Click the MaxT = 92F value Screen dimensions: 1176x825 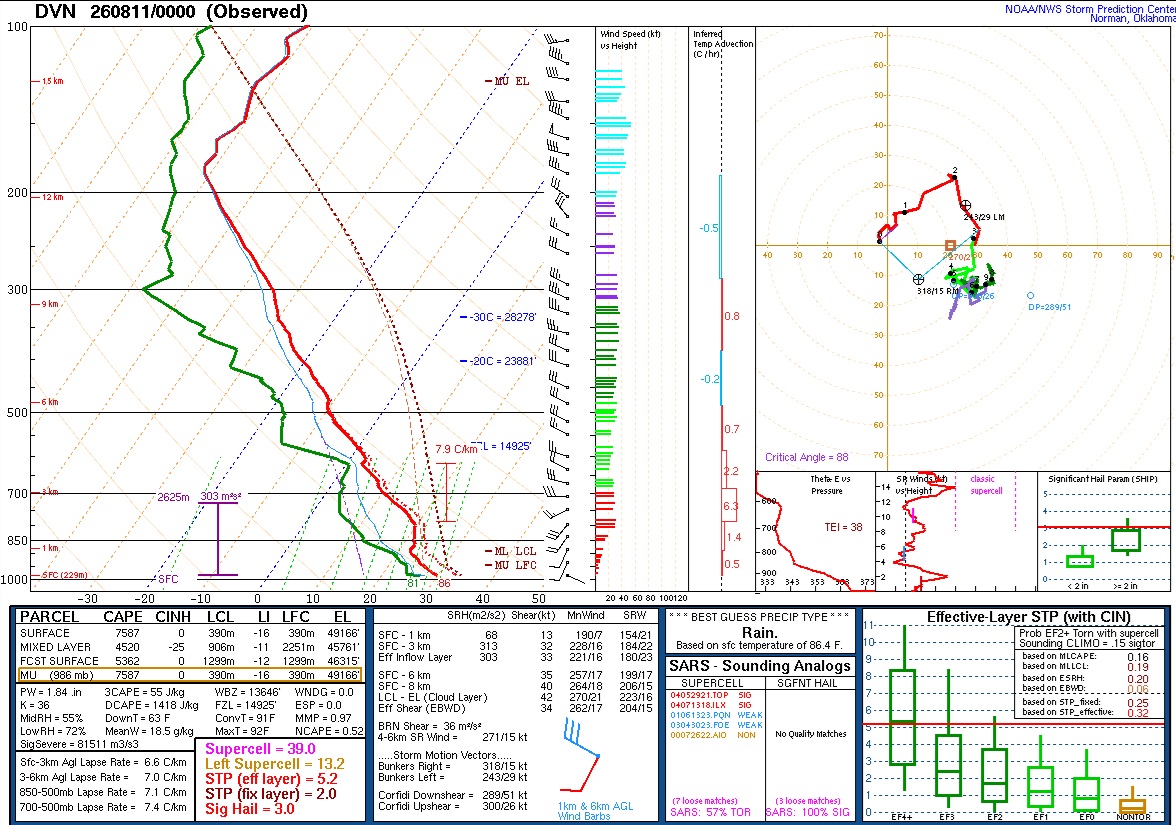point(242,730)
